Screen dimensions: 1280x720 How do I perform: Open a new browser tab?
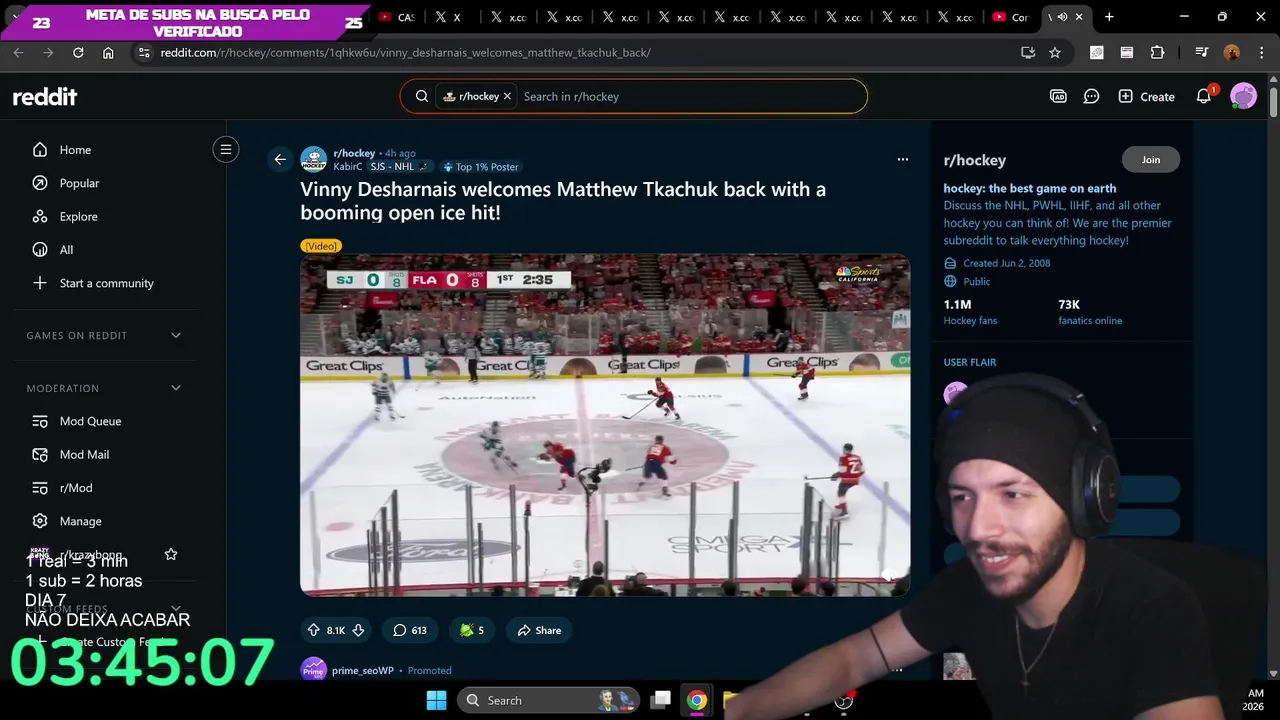click(x=1109, y=17)
